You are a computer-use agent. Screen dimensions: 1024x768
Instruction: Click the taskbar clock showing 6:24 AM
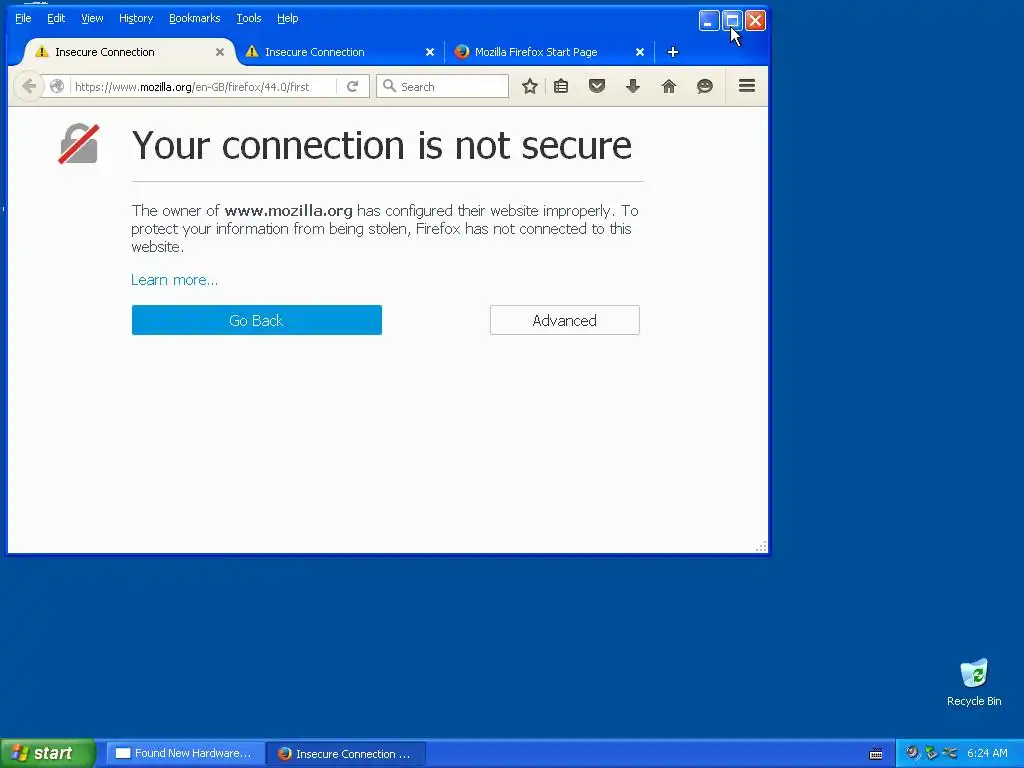[987, 754]
